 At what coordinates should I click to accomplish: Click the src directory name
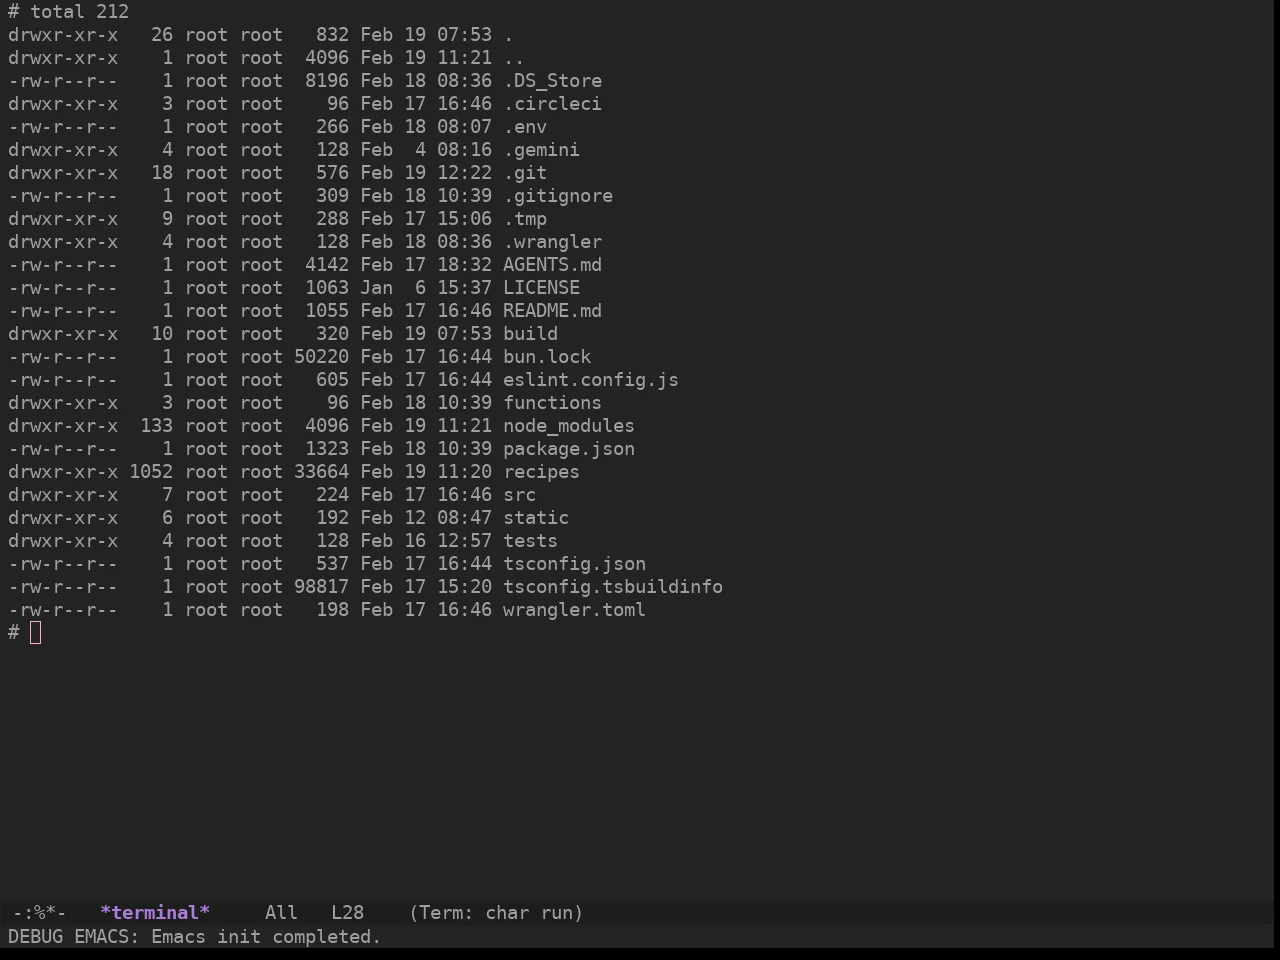(x=519, y=495)
